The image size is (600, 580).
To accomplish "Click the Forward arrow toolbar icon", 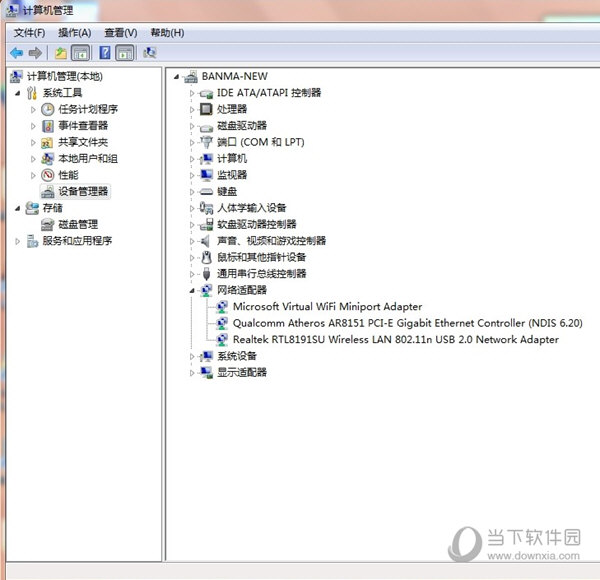I will click(x=35, y=53).
